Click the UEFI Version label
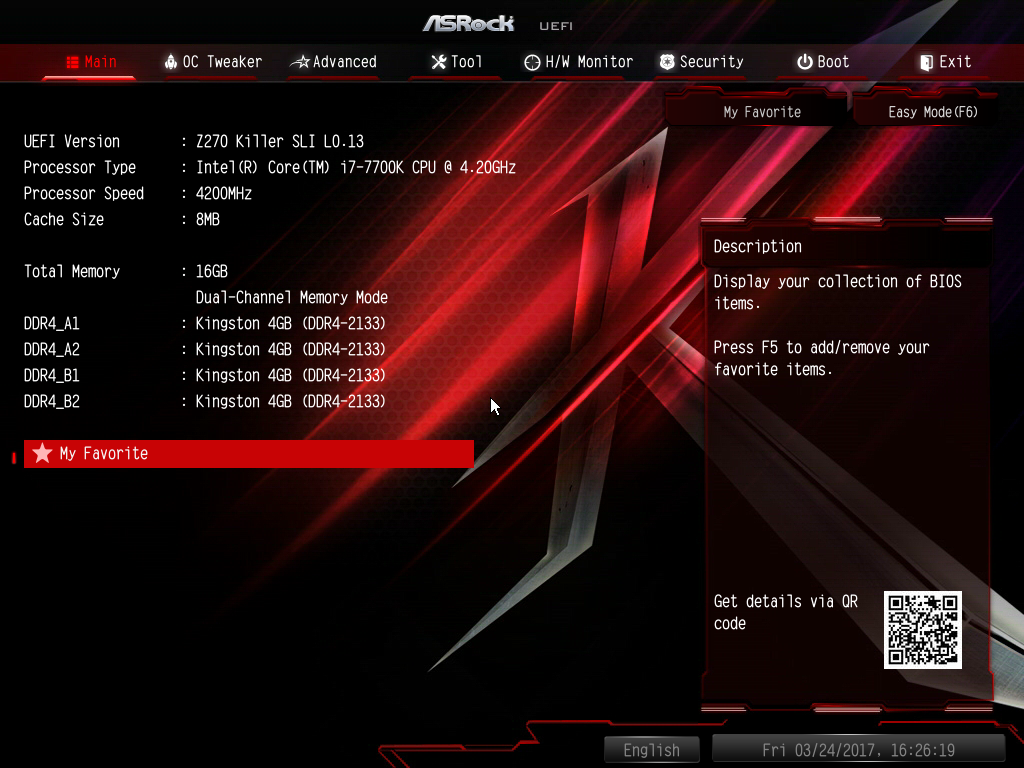Screen dimensions: 1024x768 (x=72, y=142)
